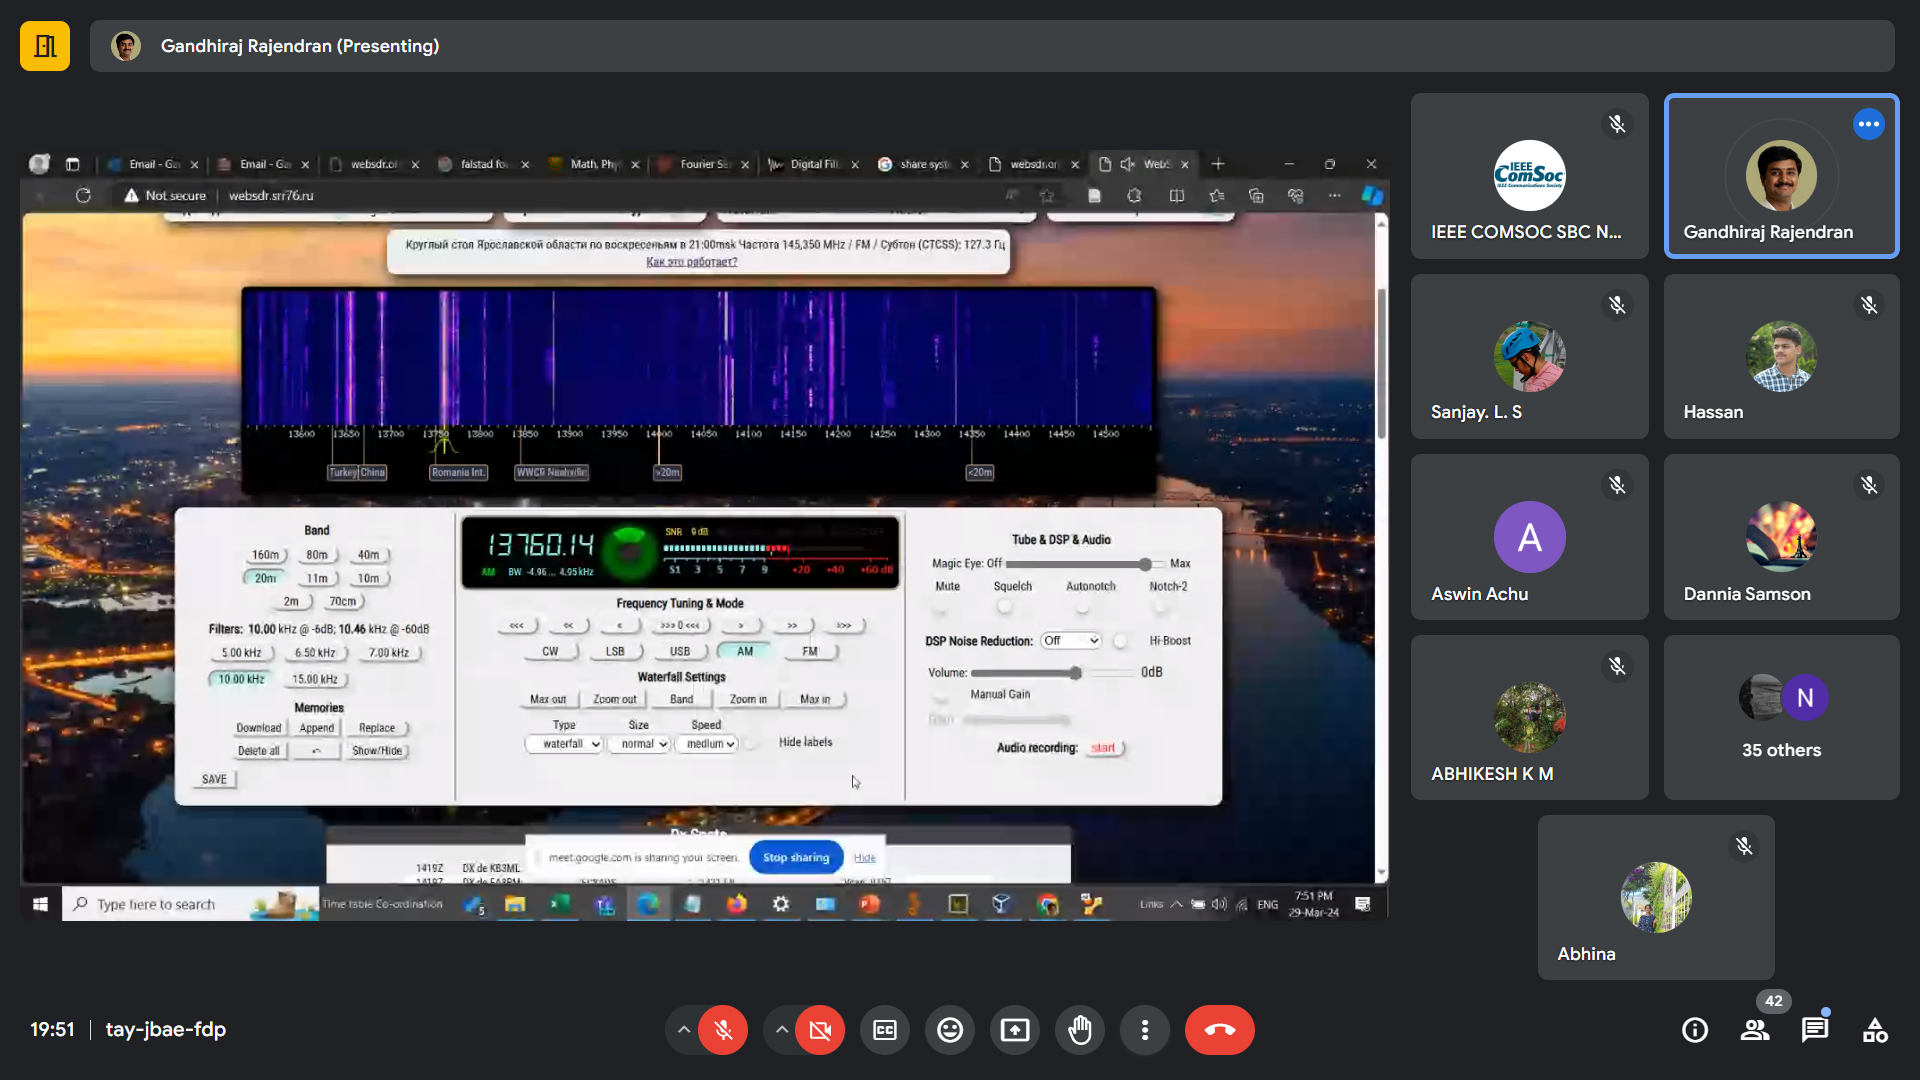Open the emoji reactions button
Viewport: 1920px width, 1080px height.
[950, 1030]
